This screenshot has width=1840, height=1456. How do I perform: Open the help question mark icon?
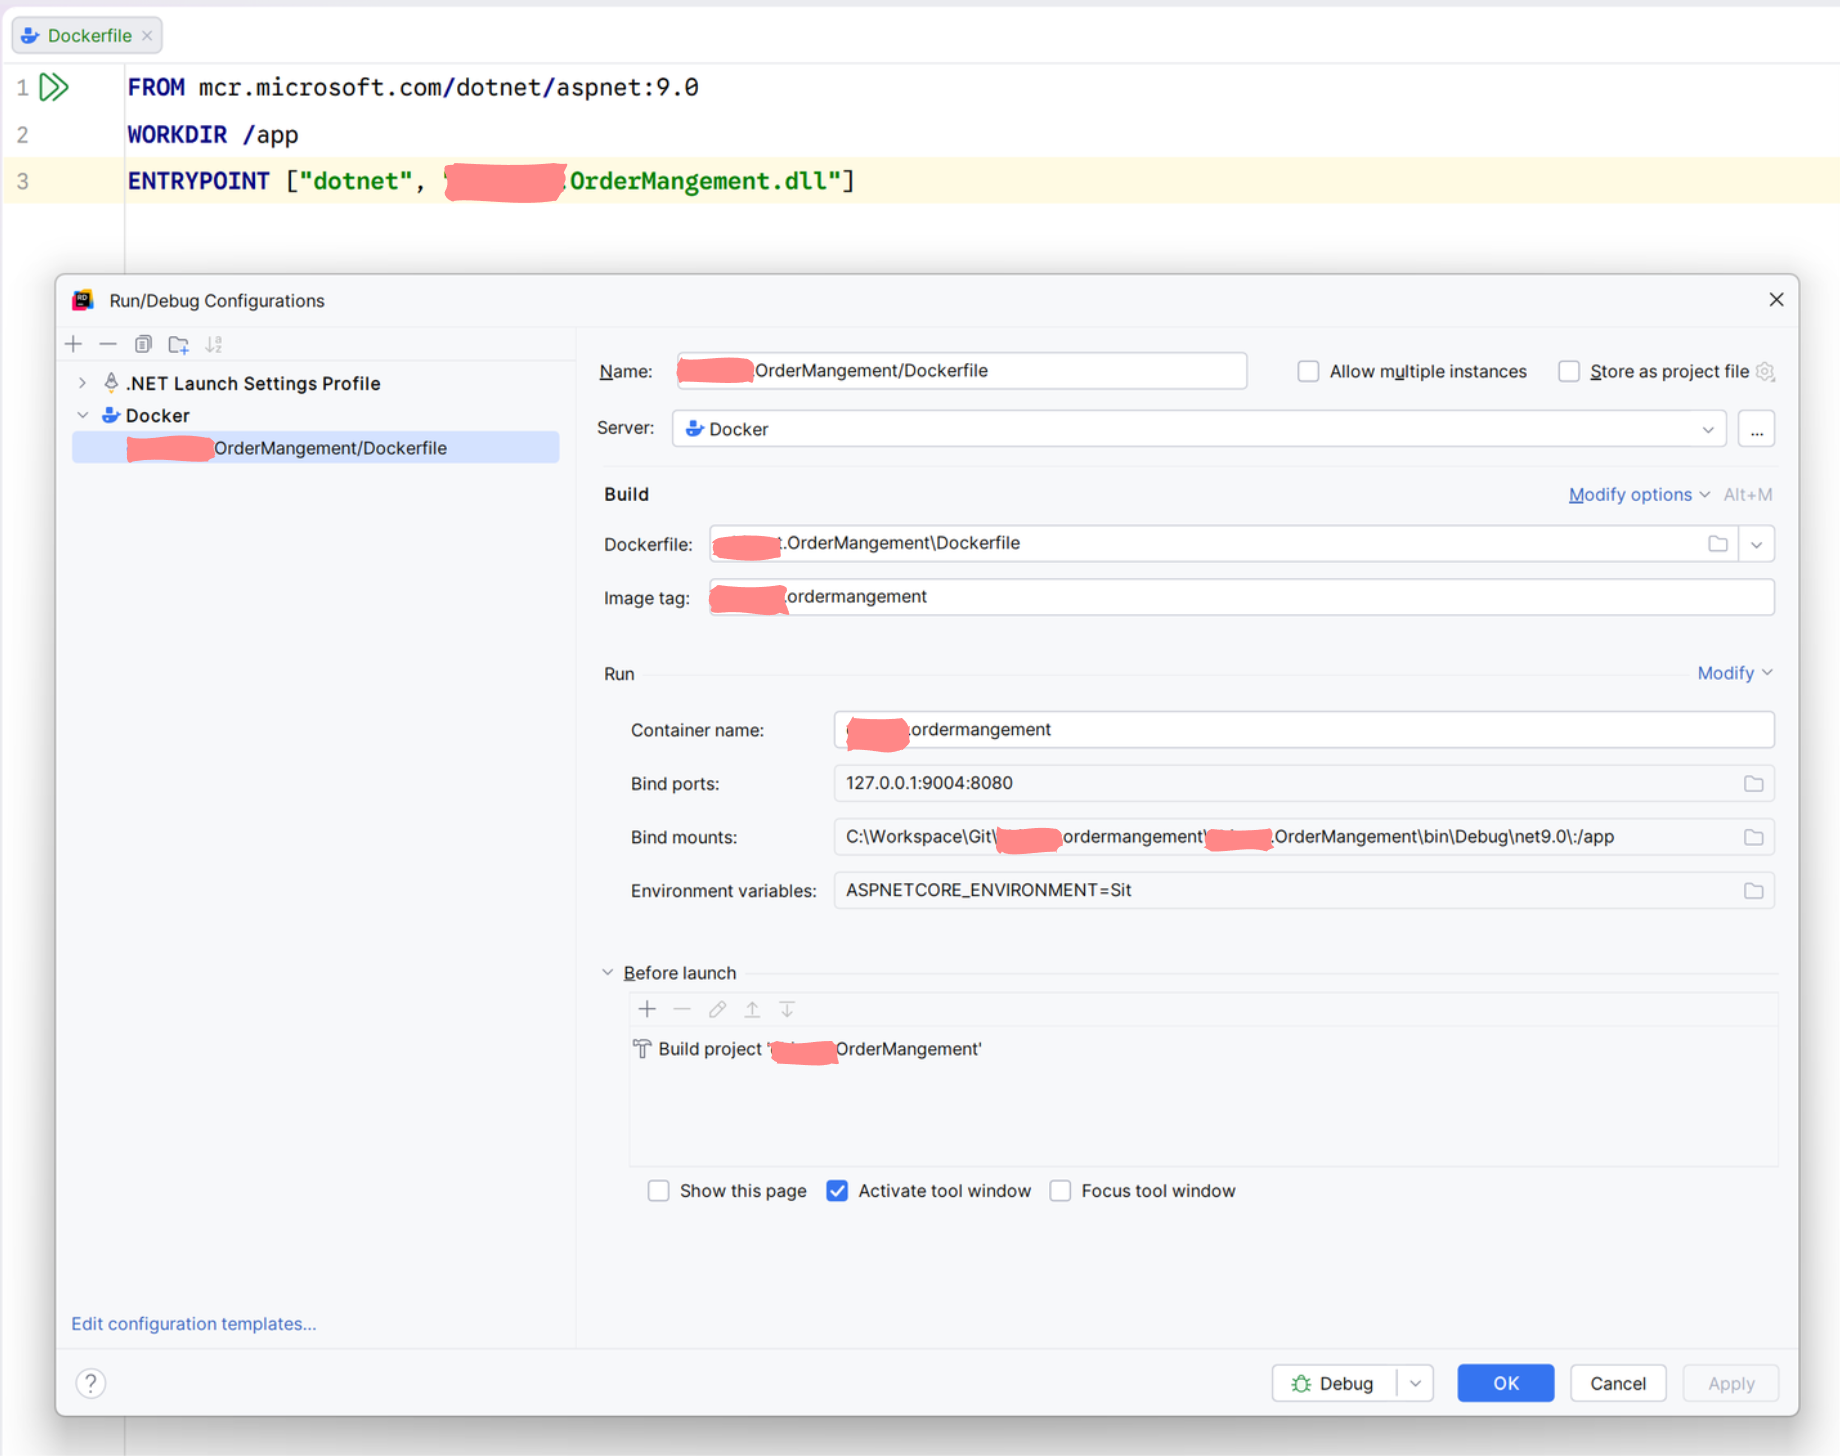click(x=91, y=1383)
